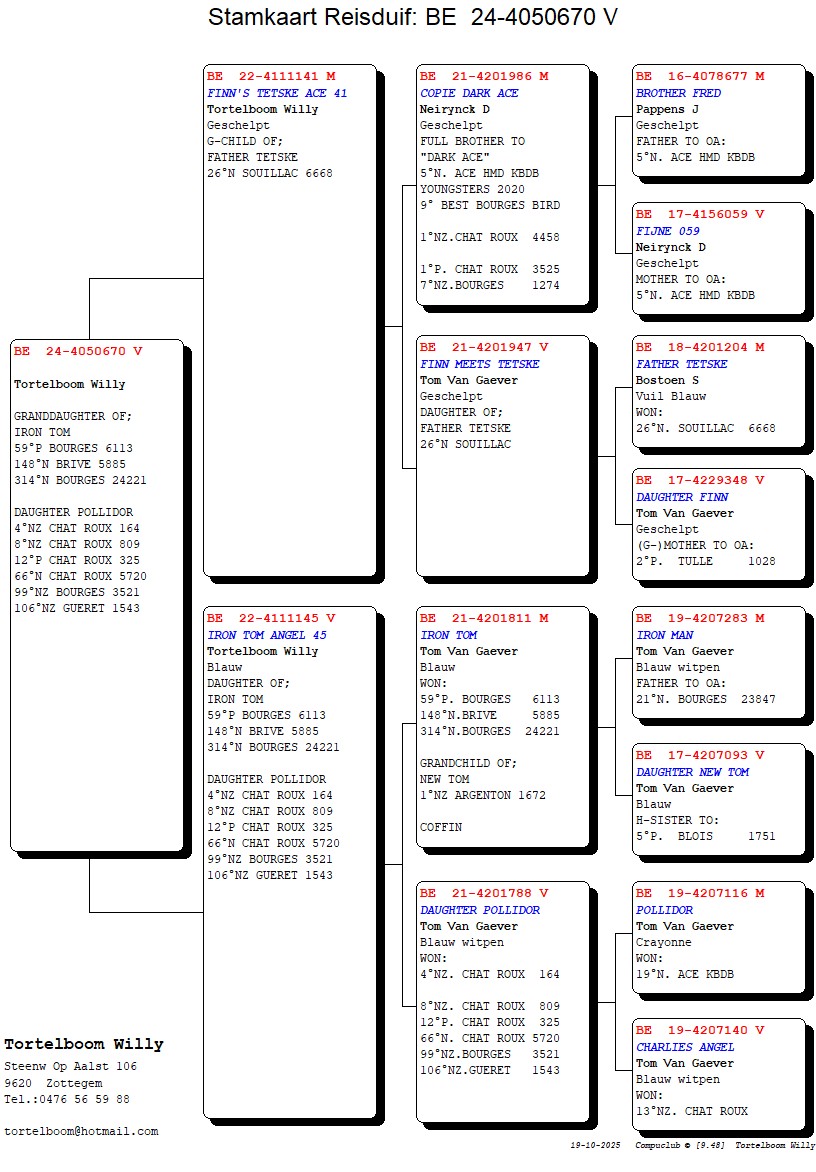Select the COPIE DARK ACE heading

click(469, 93)
